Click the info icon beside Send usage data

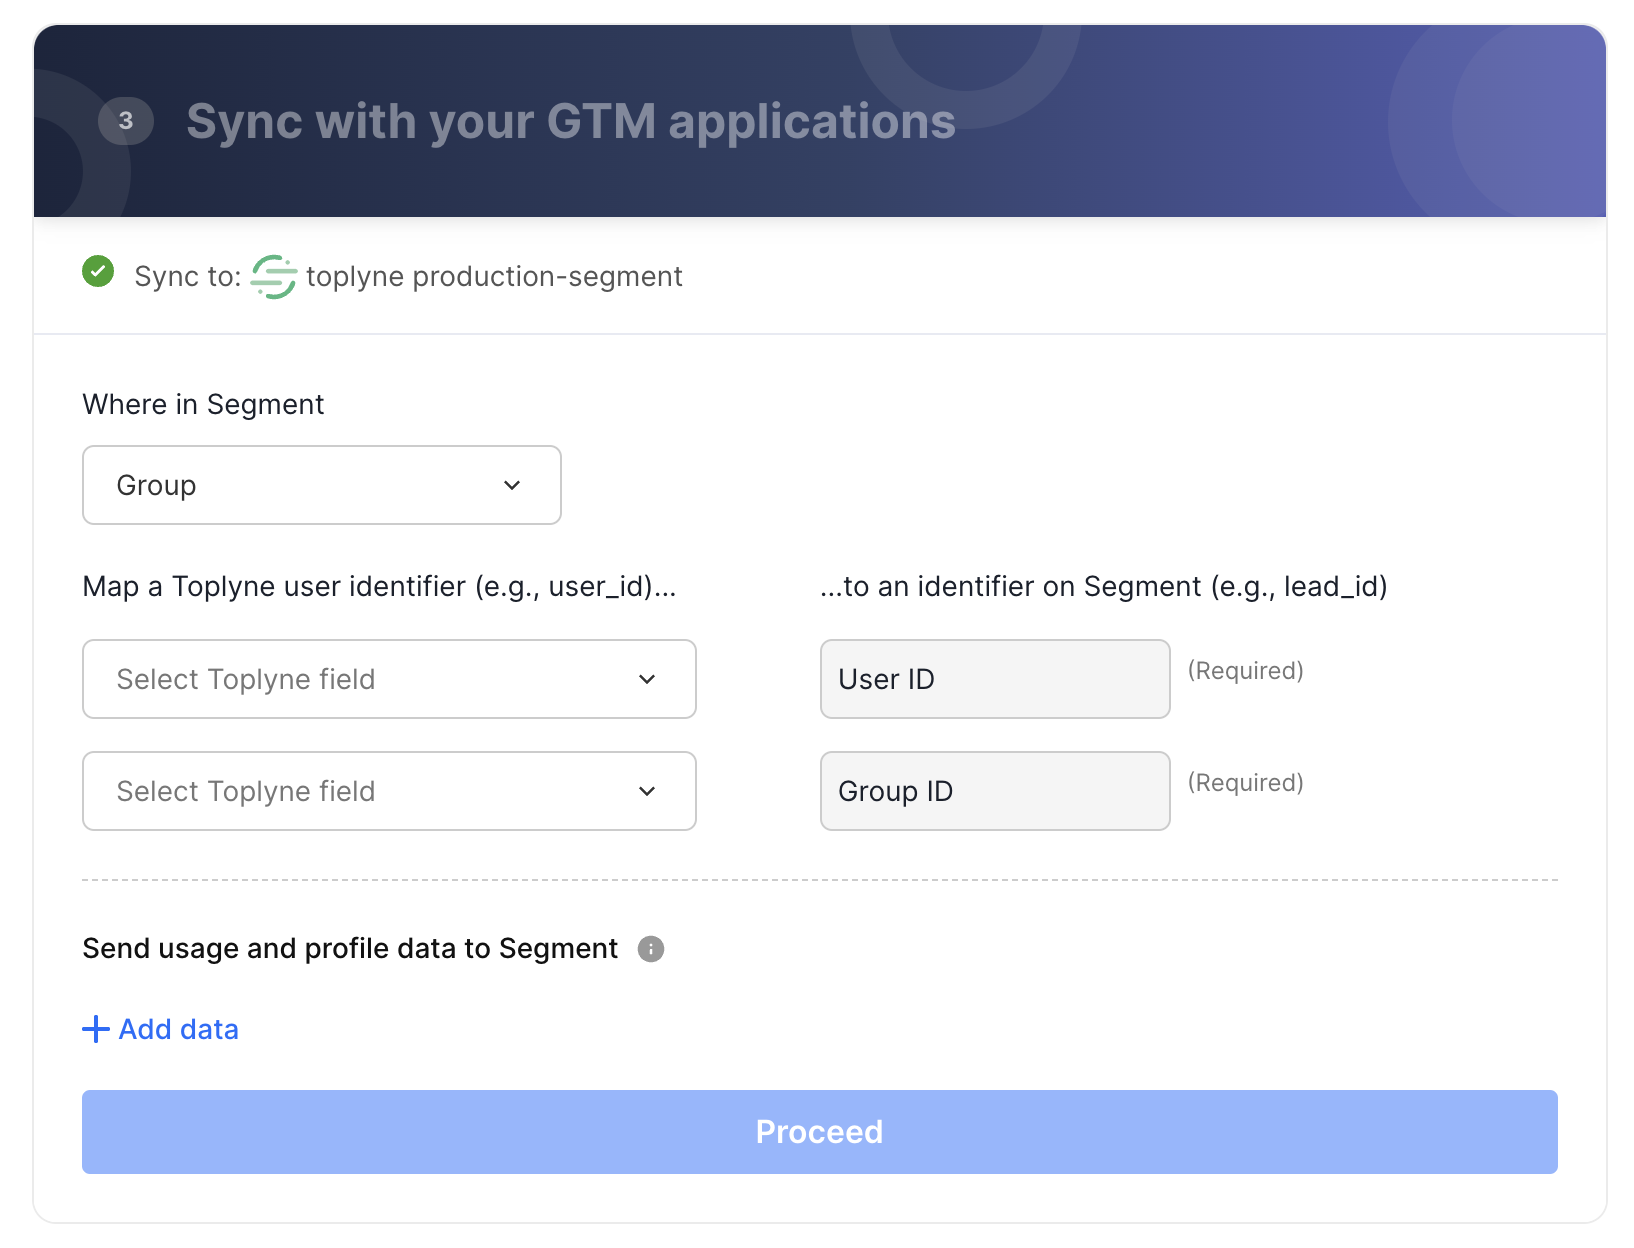click(x=651, y=949)
